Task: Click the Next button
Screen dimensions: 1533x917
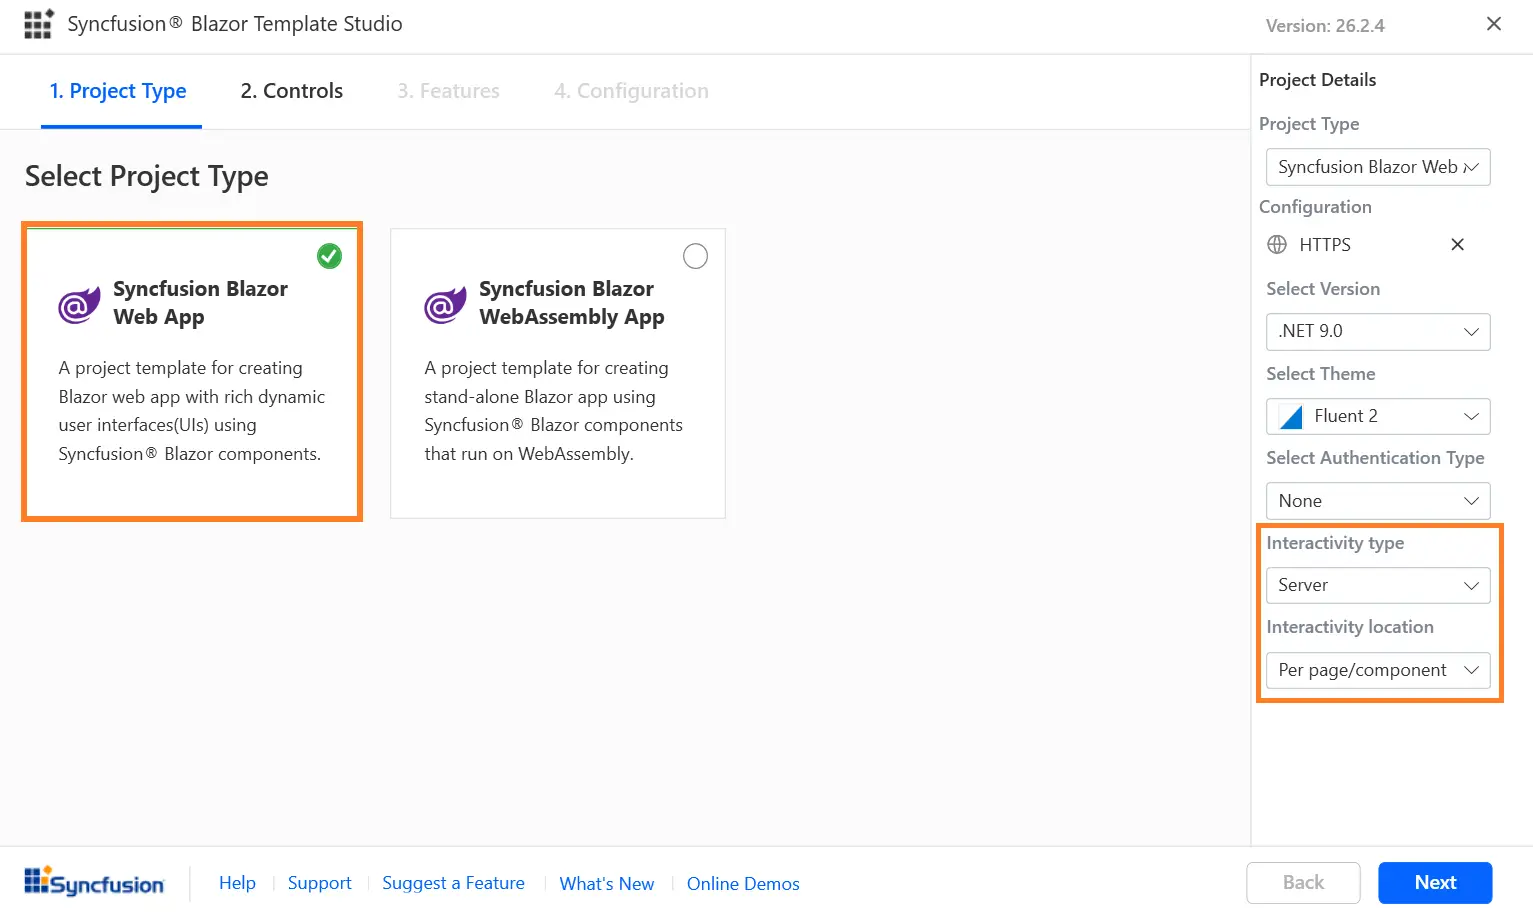Action: pyautogui.click(x=1435, y=882)
